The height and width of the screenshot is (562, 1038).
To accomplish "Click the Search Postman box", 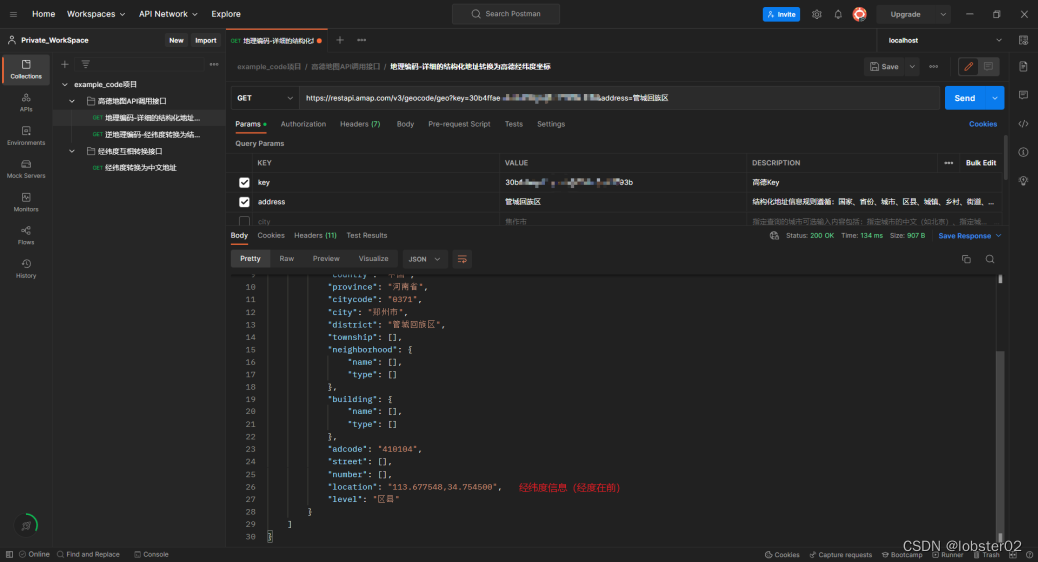I will click(506, 14).
